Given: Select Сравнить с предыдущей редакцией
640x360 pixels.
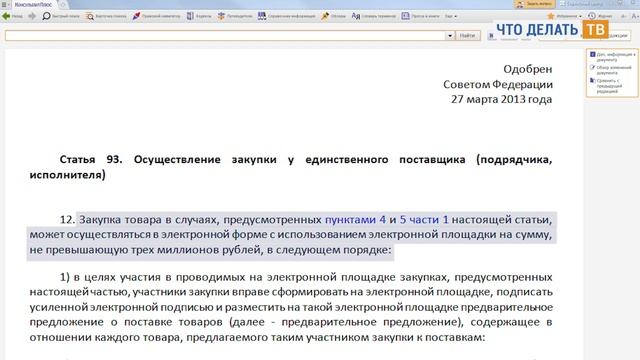Looking at the screenshot, I should [x=606, y=86].
